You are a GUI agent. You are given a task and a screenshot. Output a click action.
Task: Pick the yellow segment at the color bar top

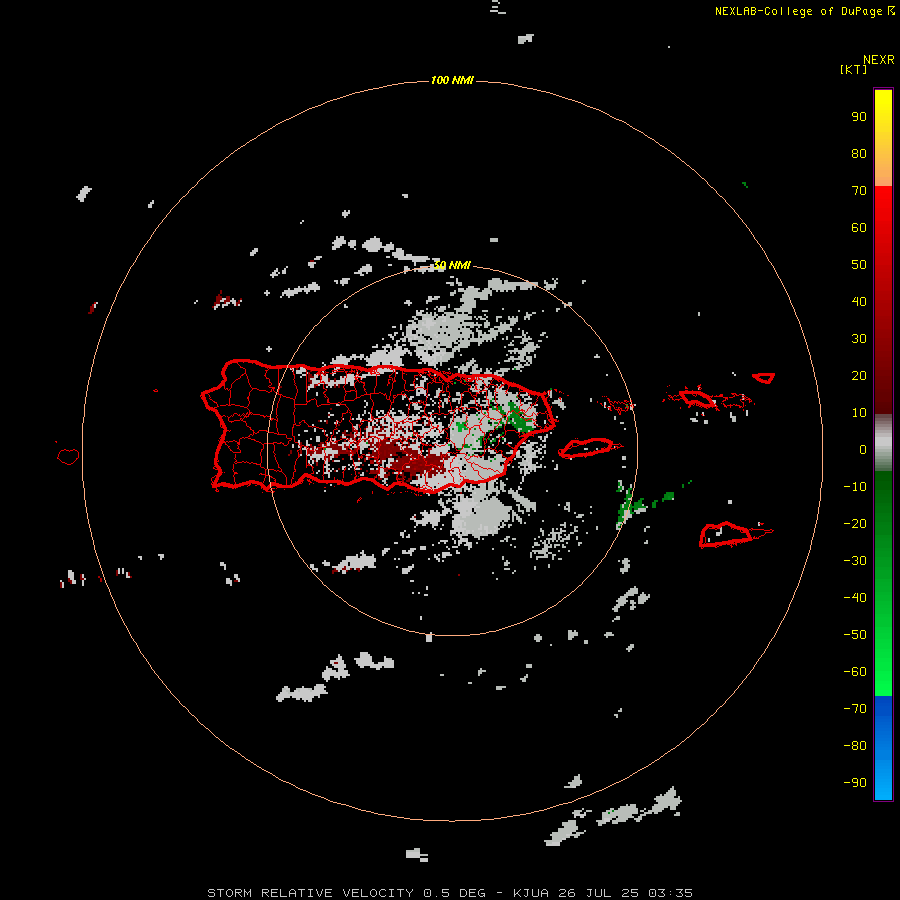tap(883, 138)
